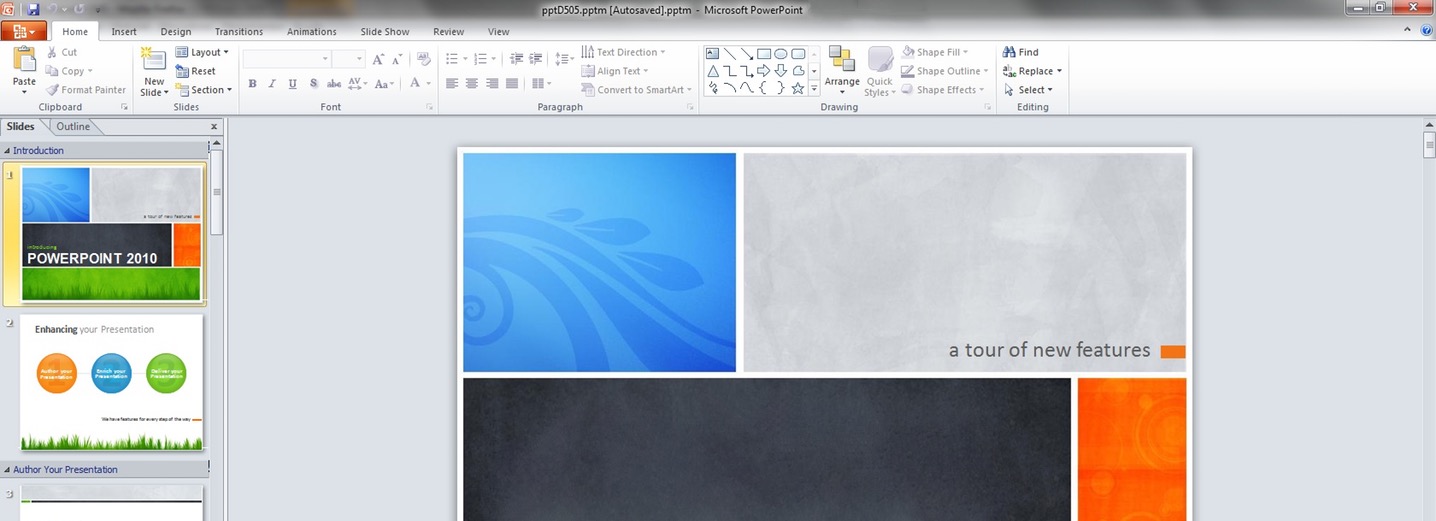This screenshot has width=1436, height=521.
Task: Open the Text Direction dropdown
Action: [625, 52]
